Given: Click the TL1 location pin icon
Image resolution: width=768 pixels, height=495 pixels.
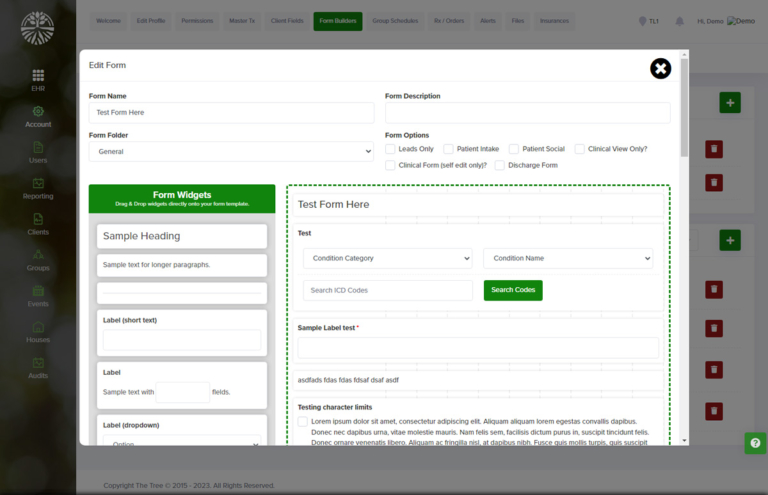Looking at the screenshot, I should 642,21.
